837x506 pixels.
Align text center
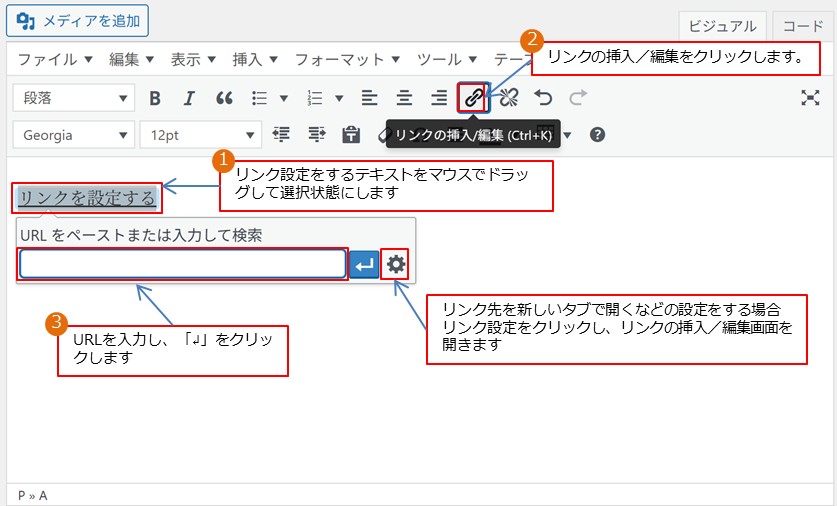(x=404, y=98)
